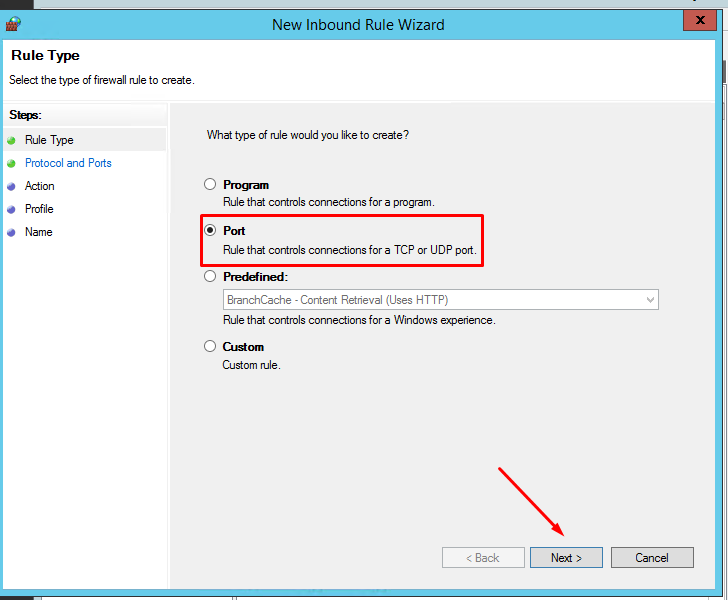
Task: Pick the Custom rule radio button
Action: [x=210, y=347]
